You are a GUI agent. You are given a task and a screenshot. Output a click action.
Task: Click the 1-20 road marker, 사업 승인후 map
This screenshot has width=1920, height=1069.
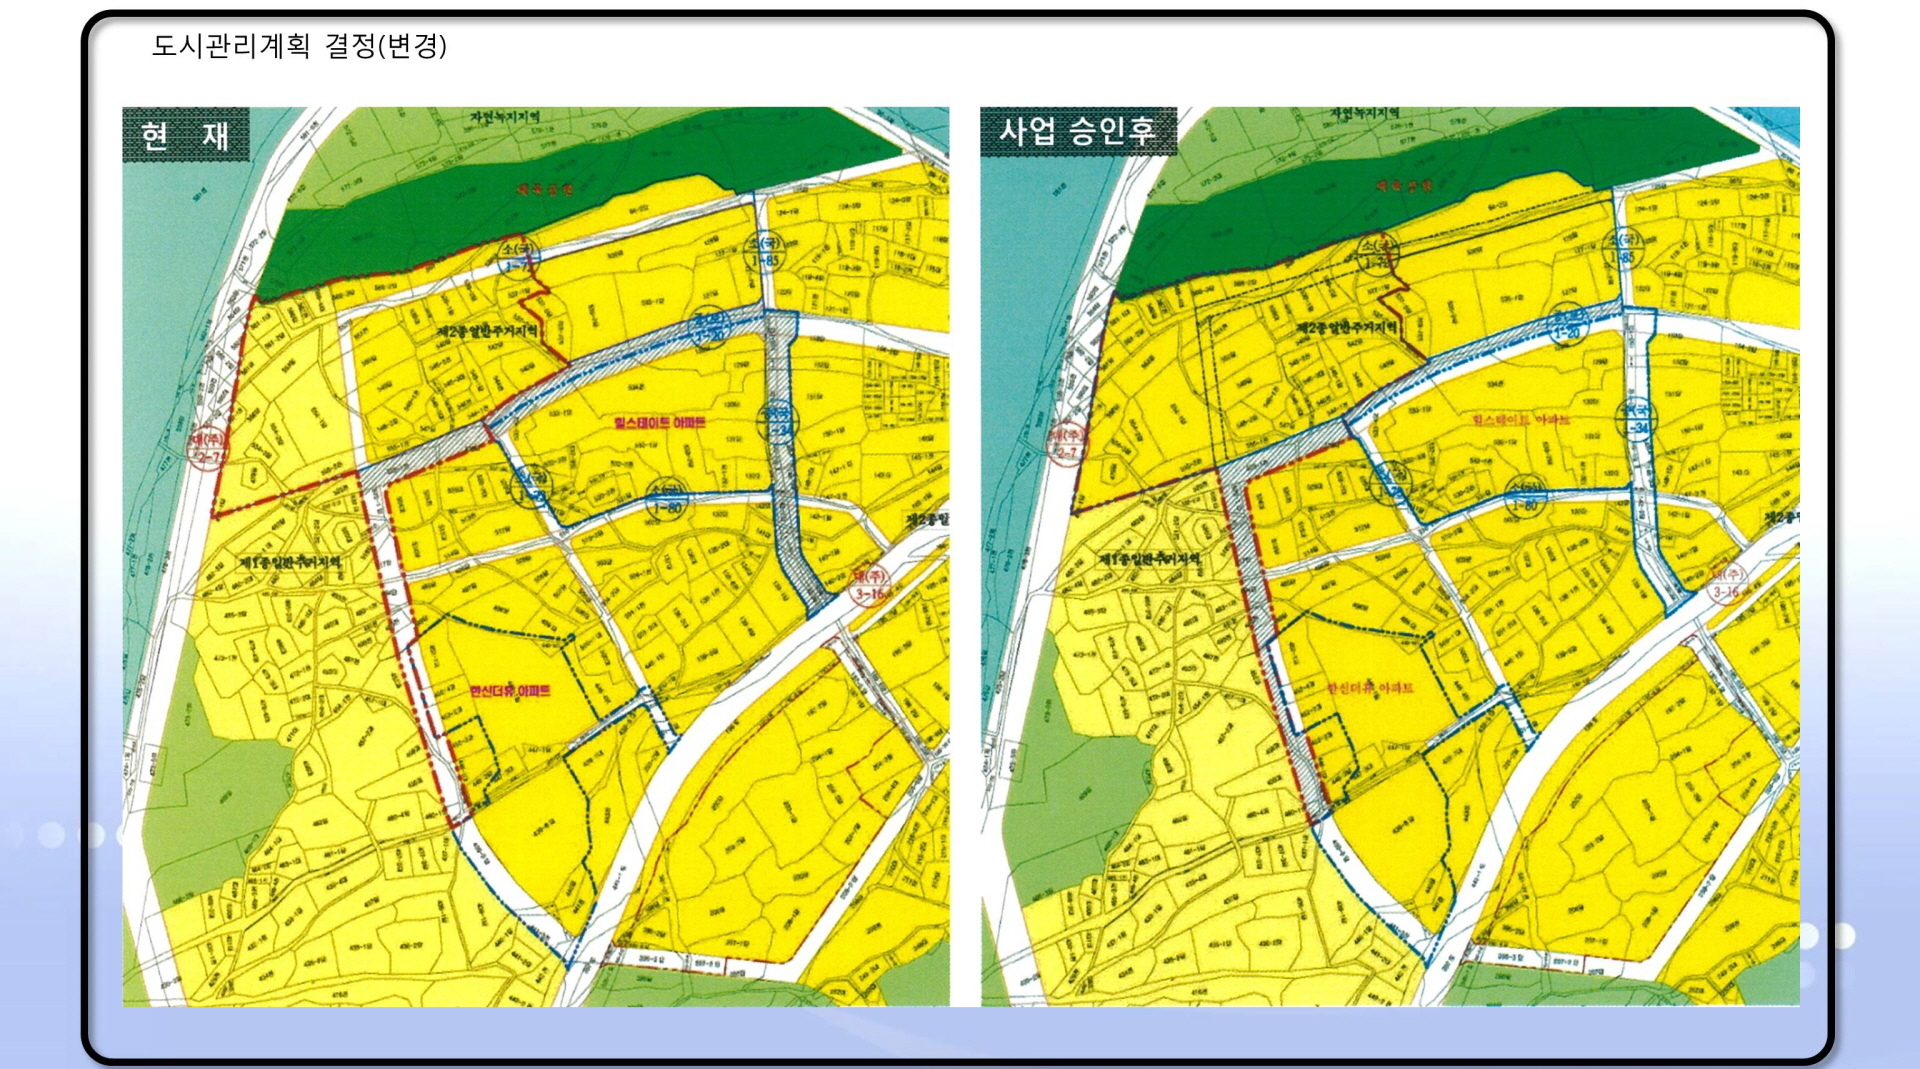[1567, 325]
